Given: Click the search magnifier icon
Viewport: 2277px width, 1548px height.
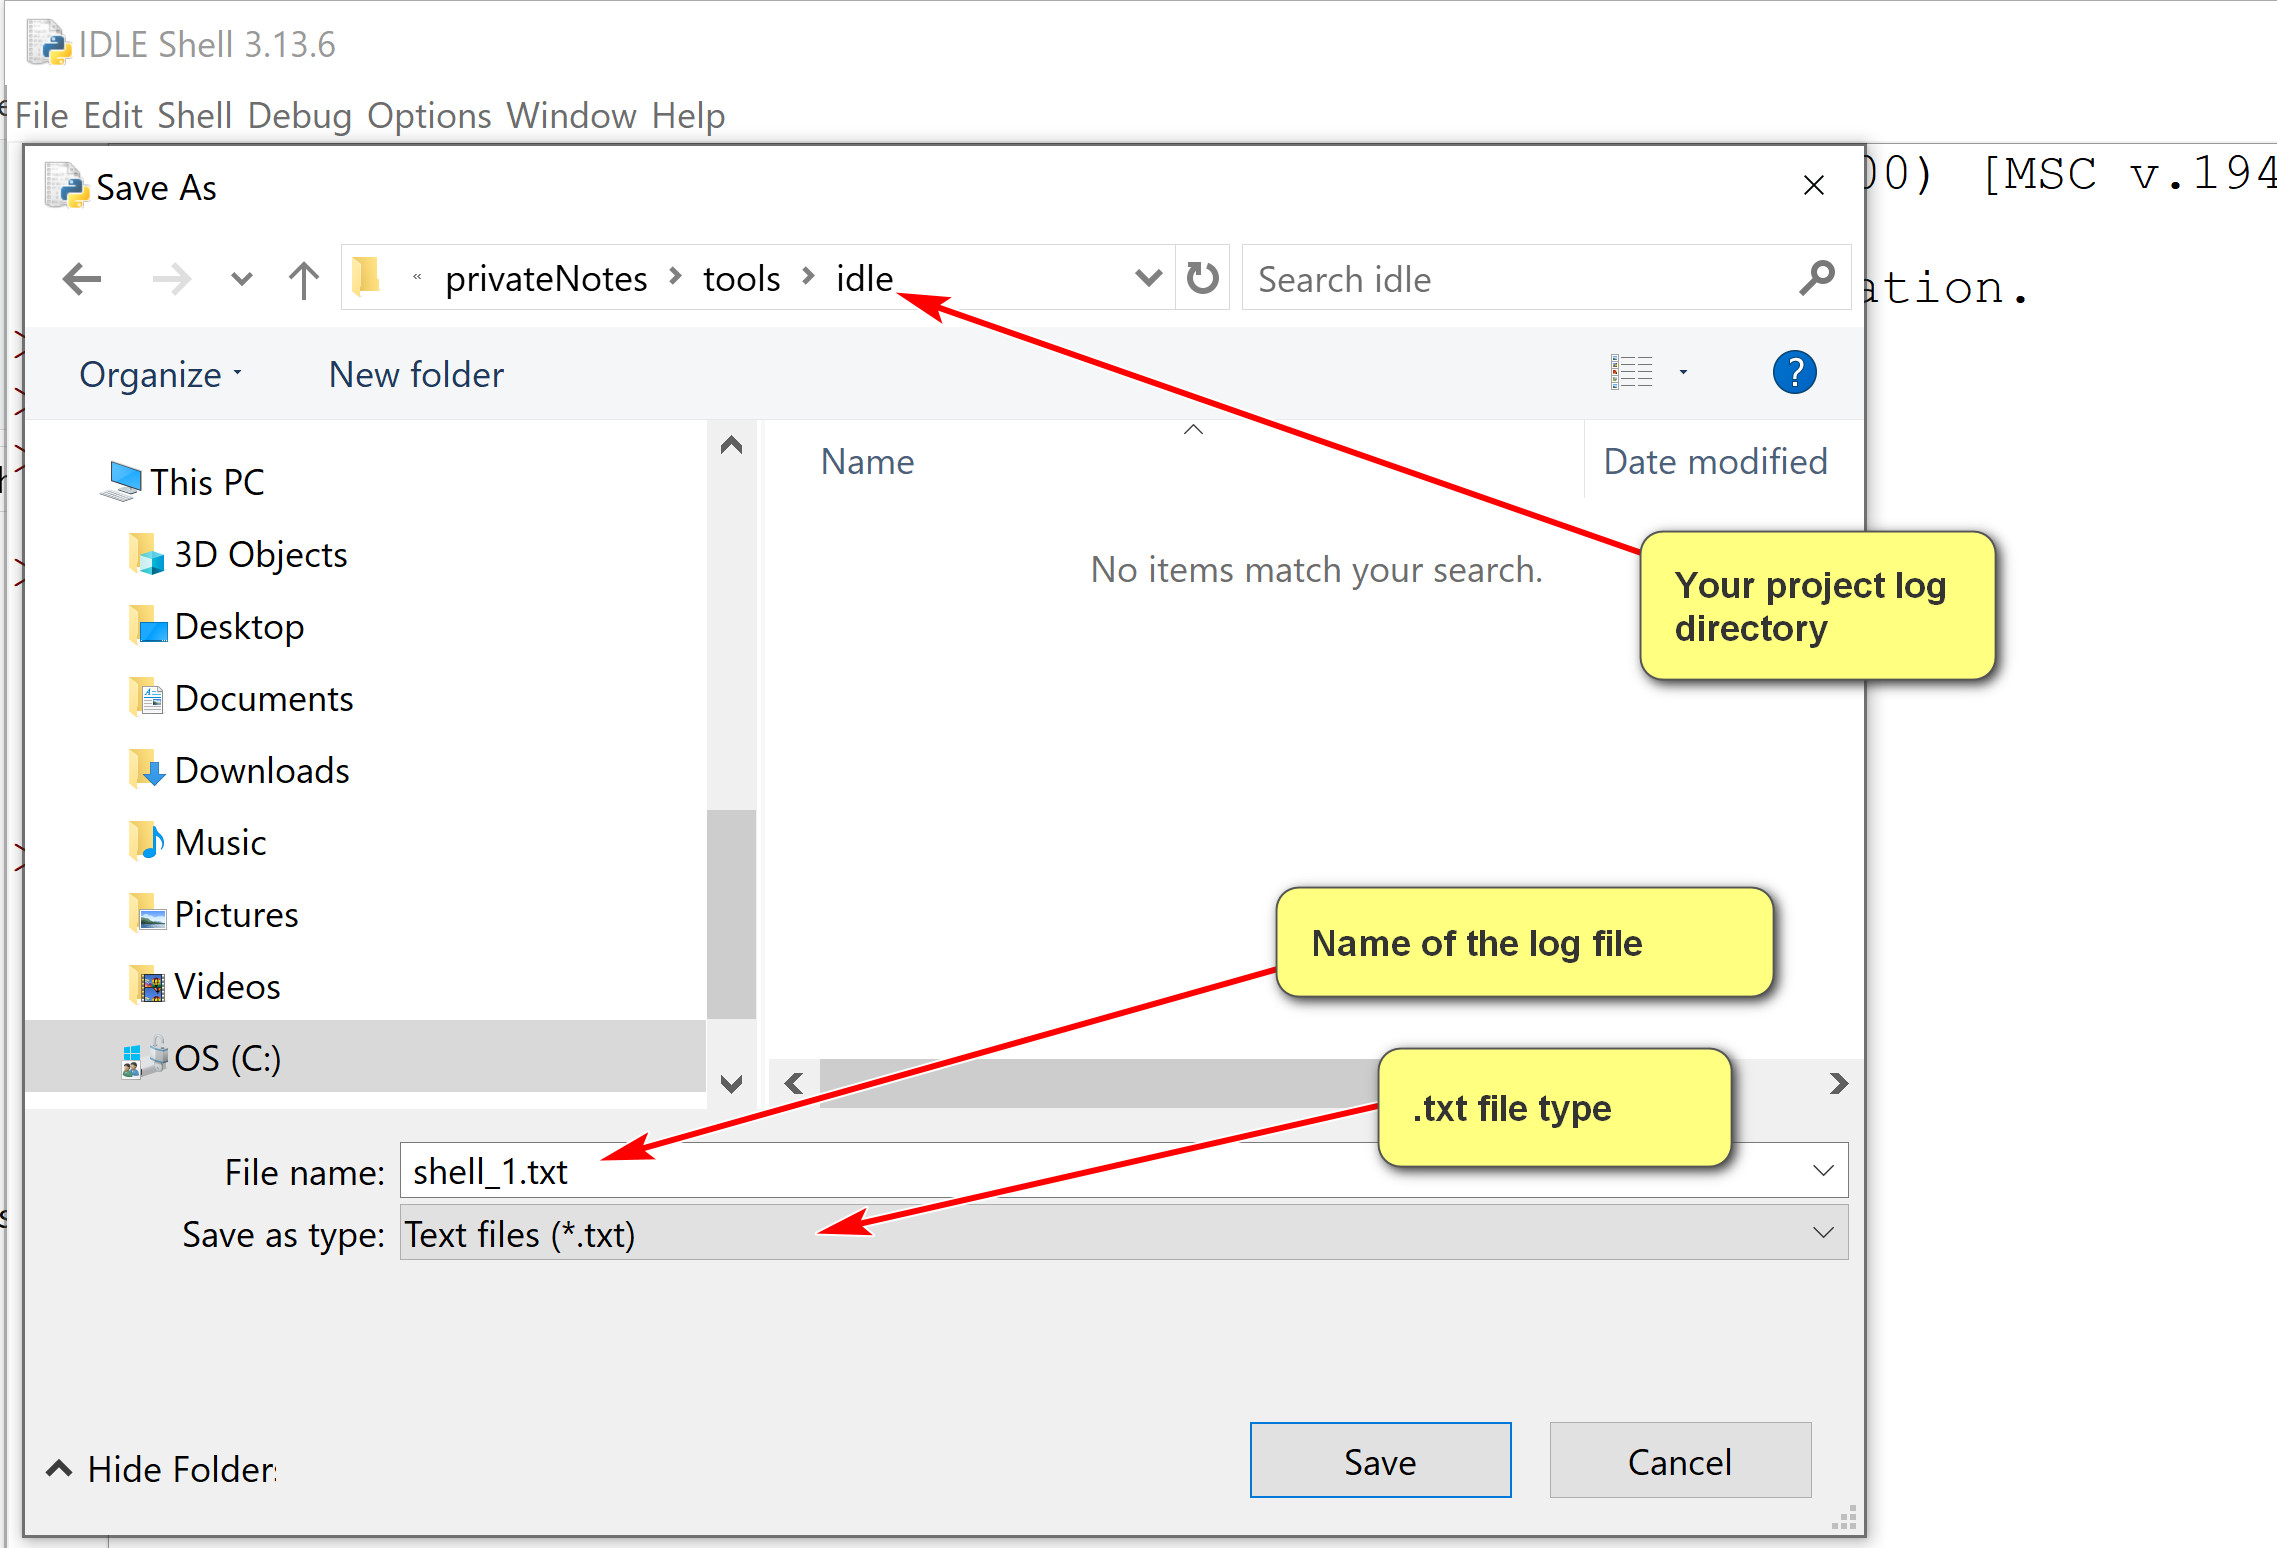Looking at the screenshot, I should (x=1816, y=278).
